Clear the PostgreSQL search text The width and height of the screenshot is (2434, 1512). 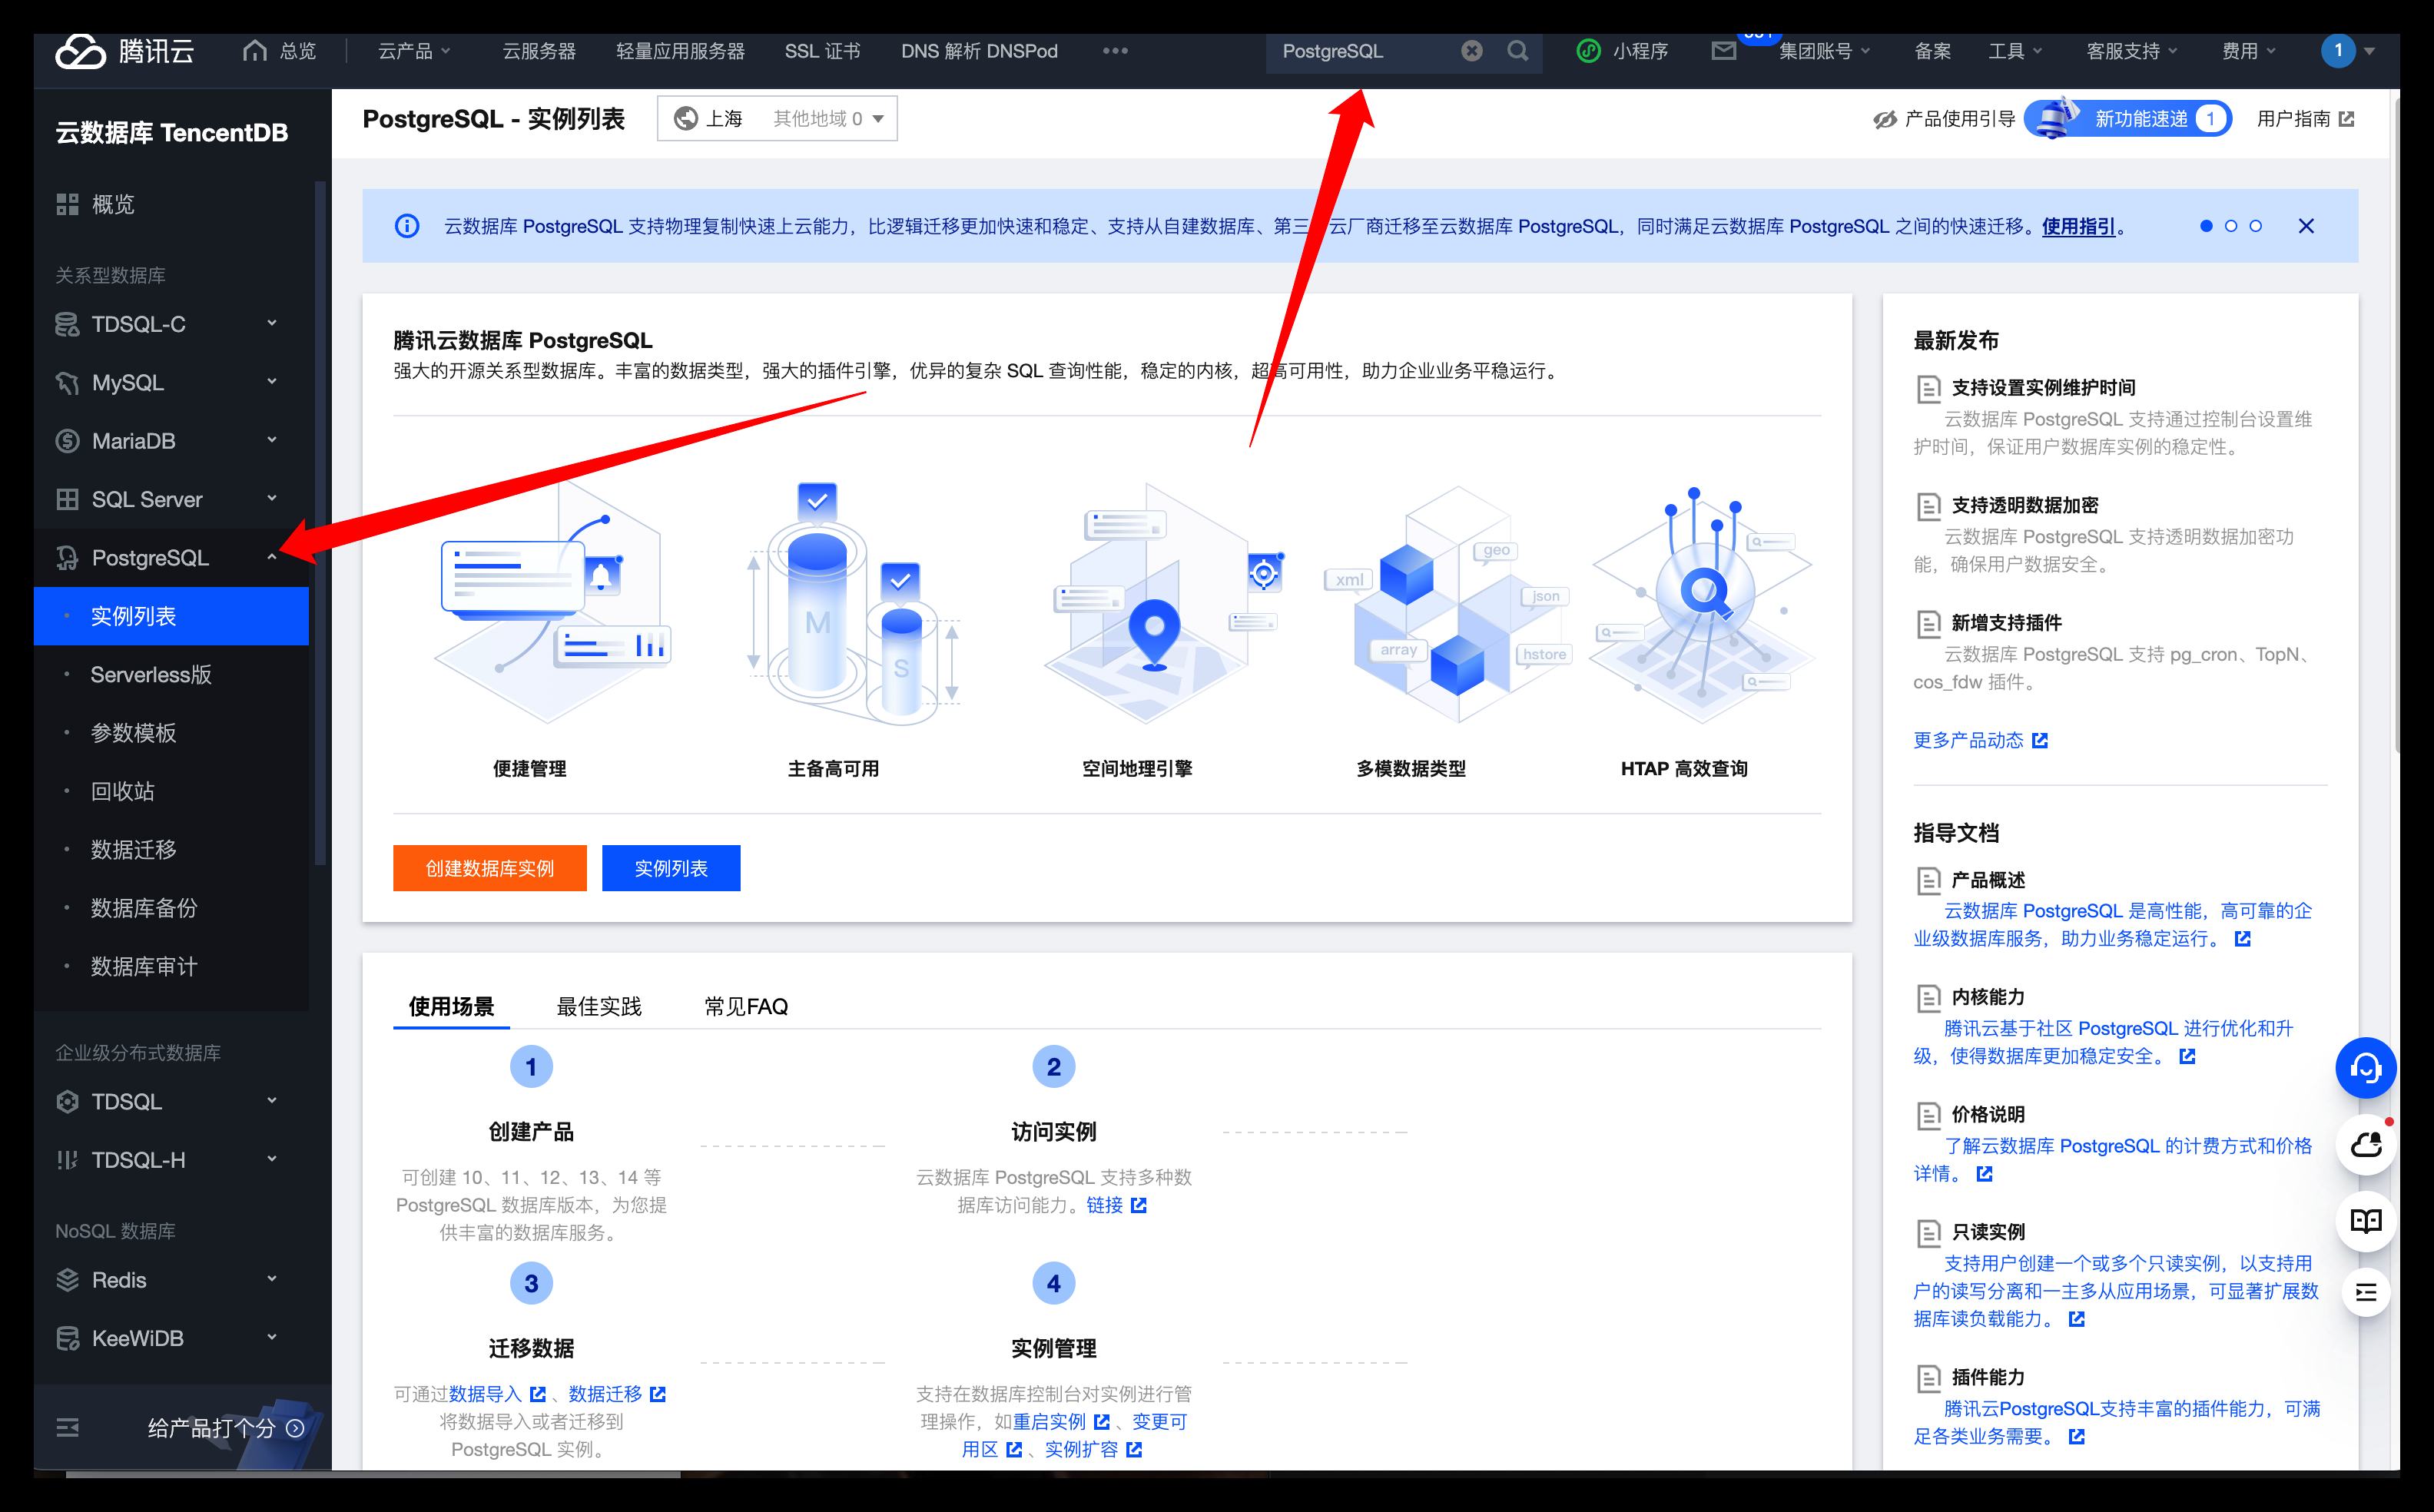[x=1472, y=51]
